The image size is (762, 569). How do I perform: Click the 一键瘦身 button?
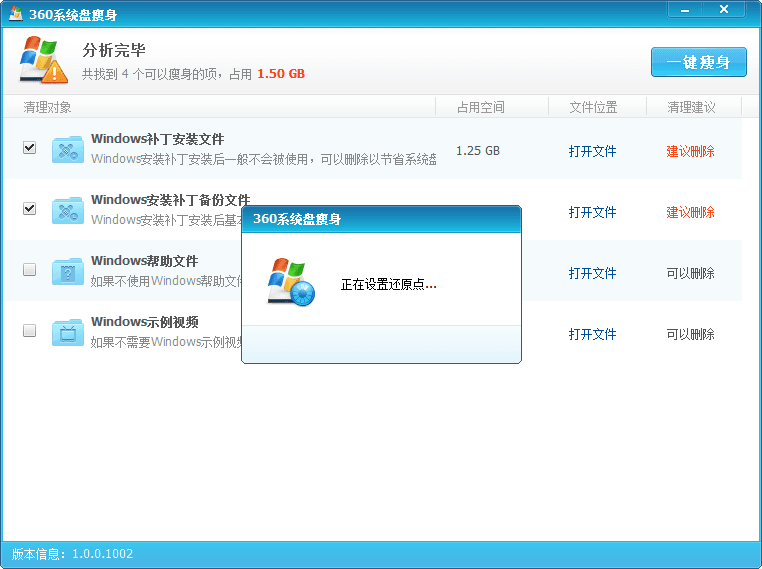pyautogui.click(x=698, y=62)
